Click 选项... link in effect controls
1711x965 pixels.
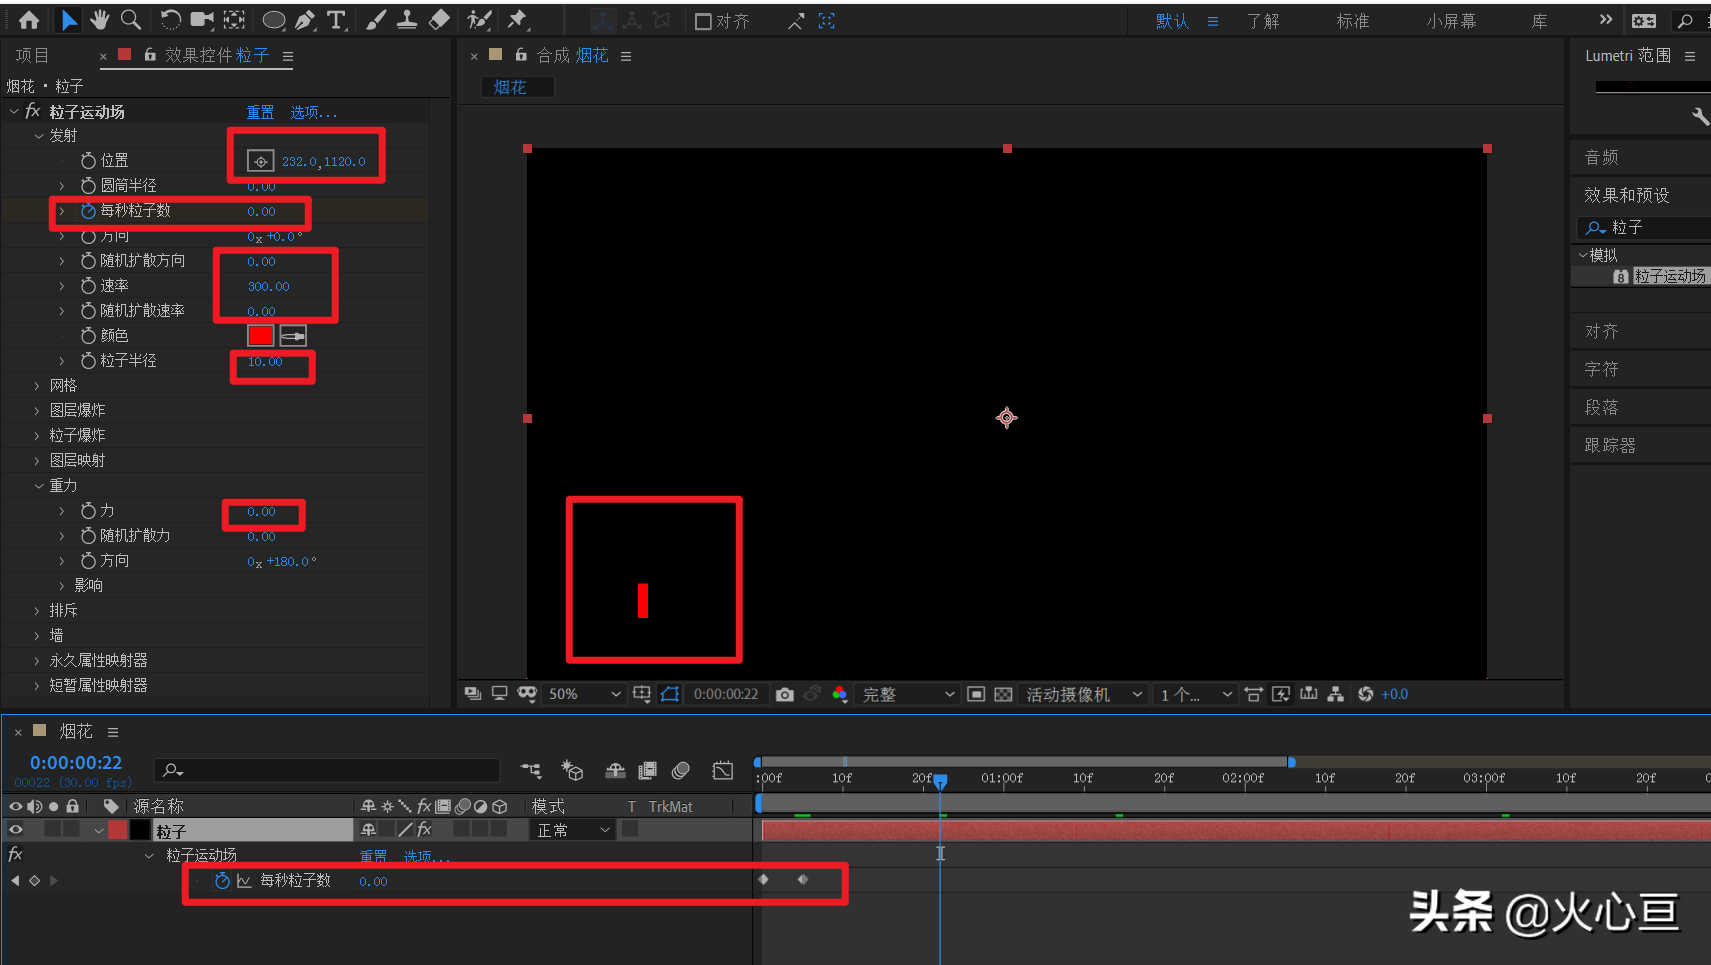(x=314, y=112)
